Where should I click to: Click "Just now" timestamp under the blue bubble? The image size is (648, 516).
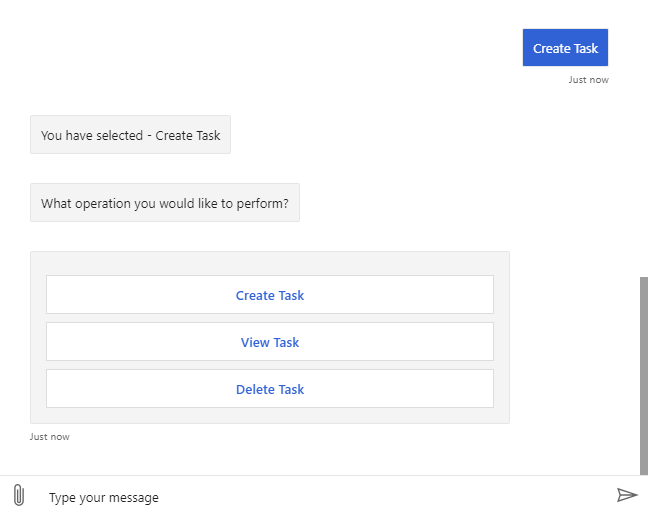pyautogui.click(x=588, y=80)
